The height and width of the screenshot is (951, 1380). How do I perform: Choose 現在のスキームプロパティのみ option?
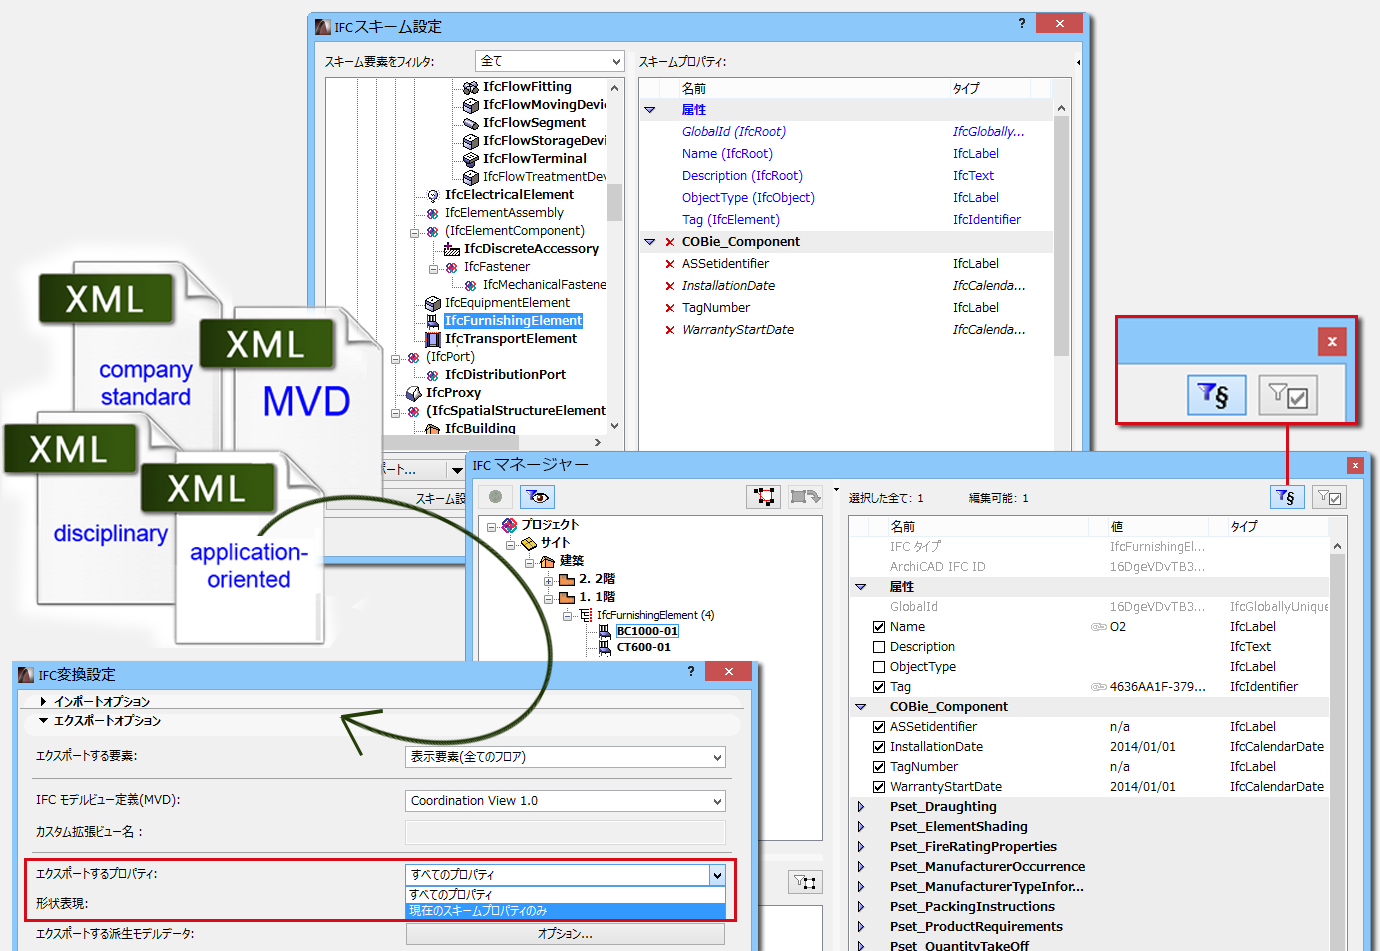coord(565,911)
